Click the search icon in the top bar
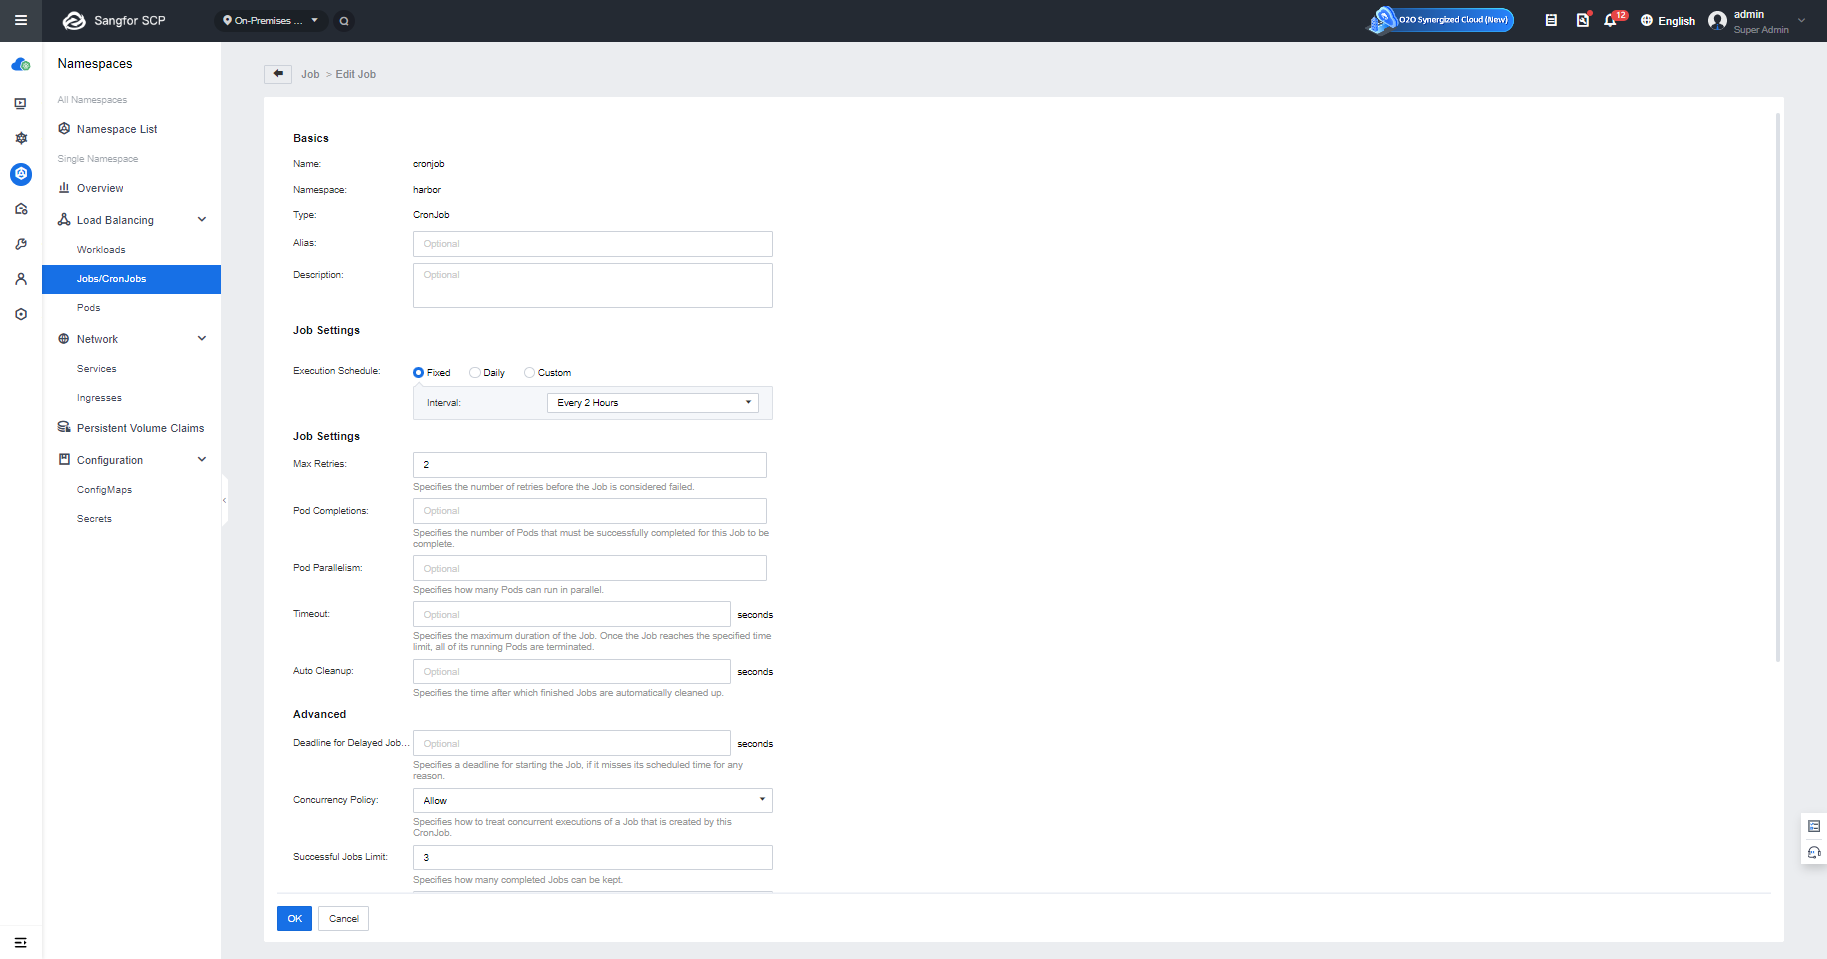This screenshot has width=1827, height=959. 344,21
